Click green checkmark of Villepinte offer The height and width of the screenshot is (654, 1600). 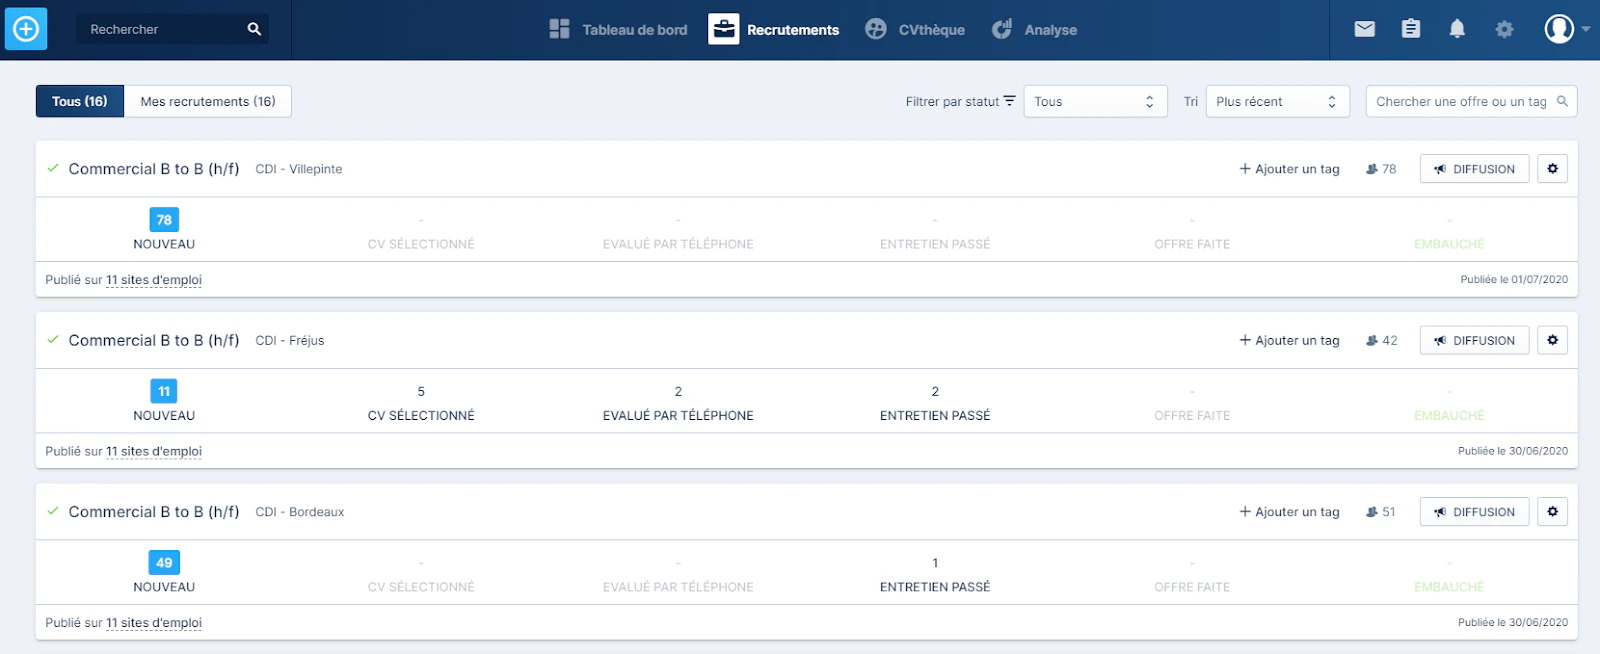pyautogui.click(x=53, y=168)
